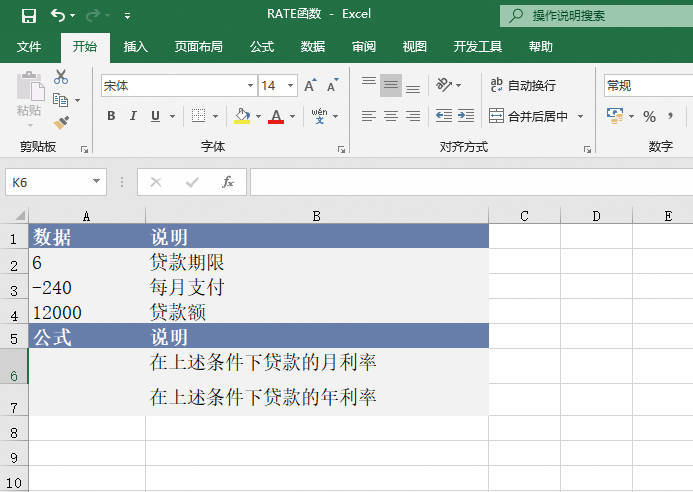Toggle Wrap Text (自动换行)

pos(522,86)
